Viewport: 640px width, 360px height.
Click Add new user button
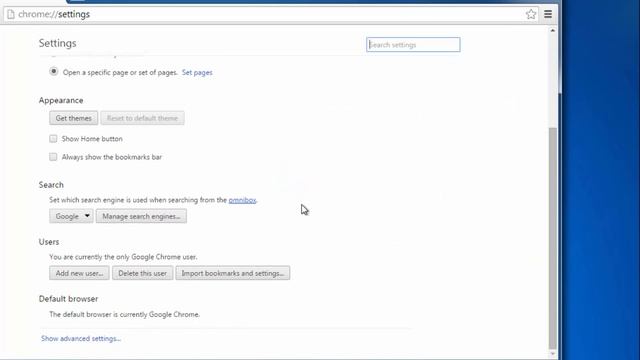79,273
